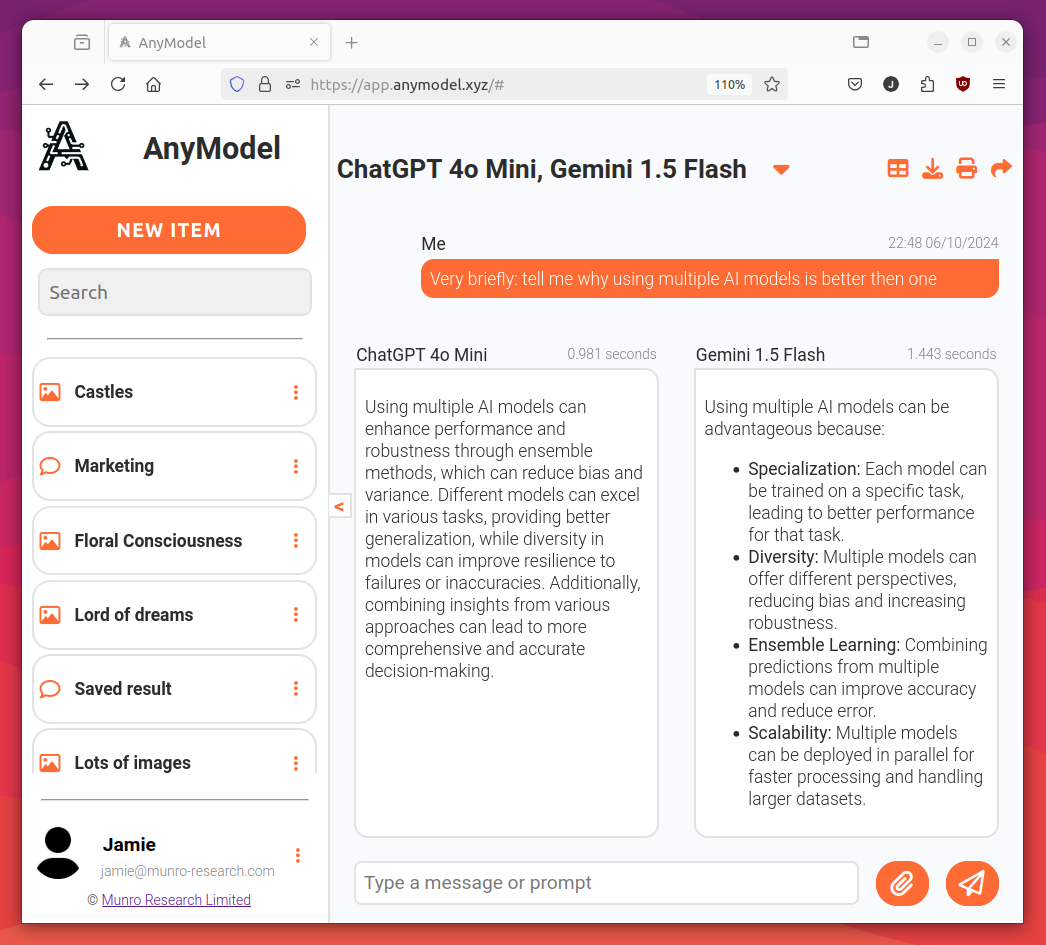Open browser home page icon

click(153, 84)
